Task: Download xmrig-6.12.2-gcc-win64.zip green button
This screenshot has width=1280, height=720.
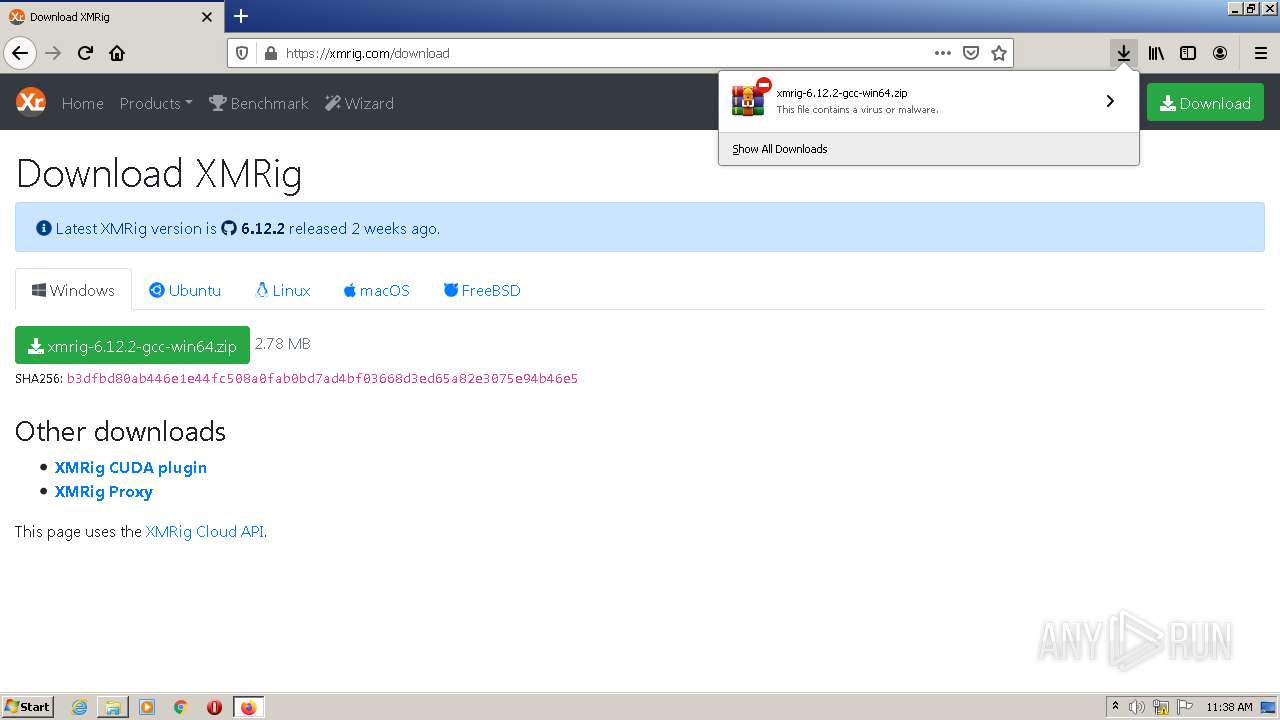Action: (132, 345)
